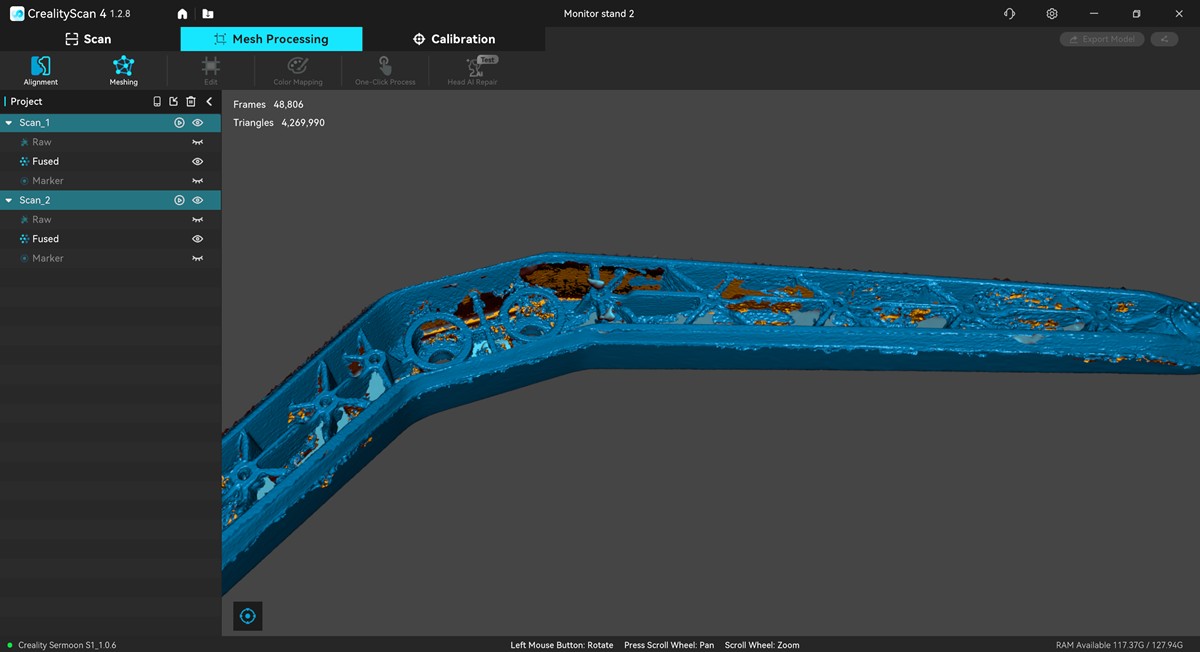Open customer support headset icon
1200x652 pixels.
point(1009,14)
